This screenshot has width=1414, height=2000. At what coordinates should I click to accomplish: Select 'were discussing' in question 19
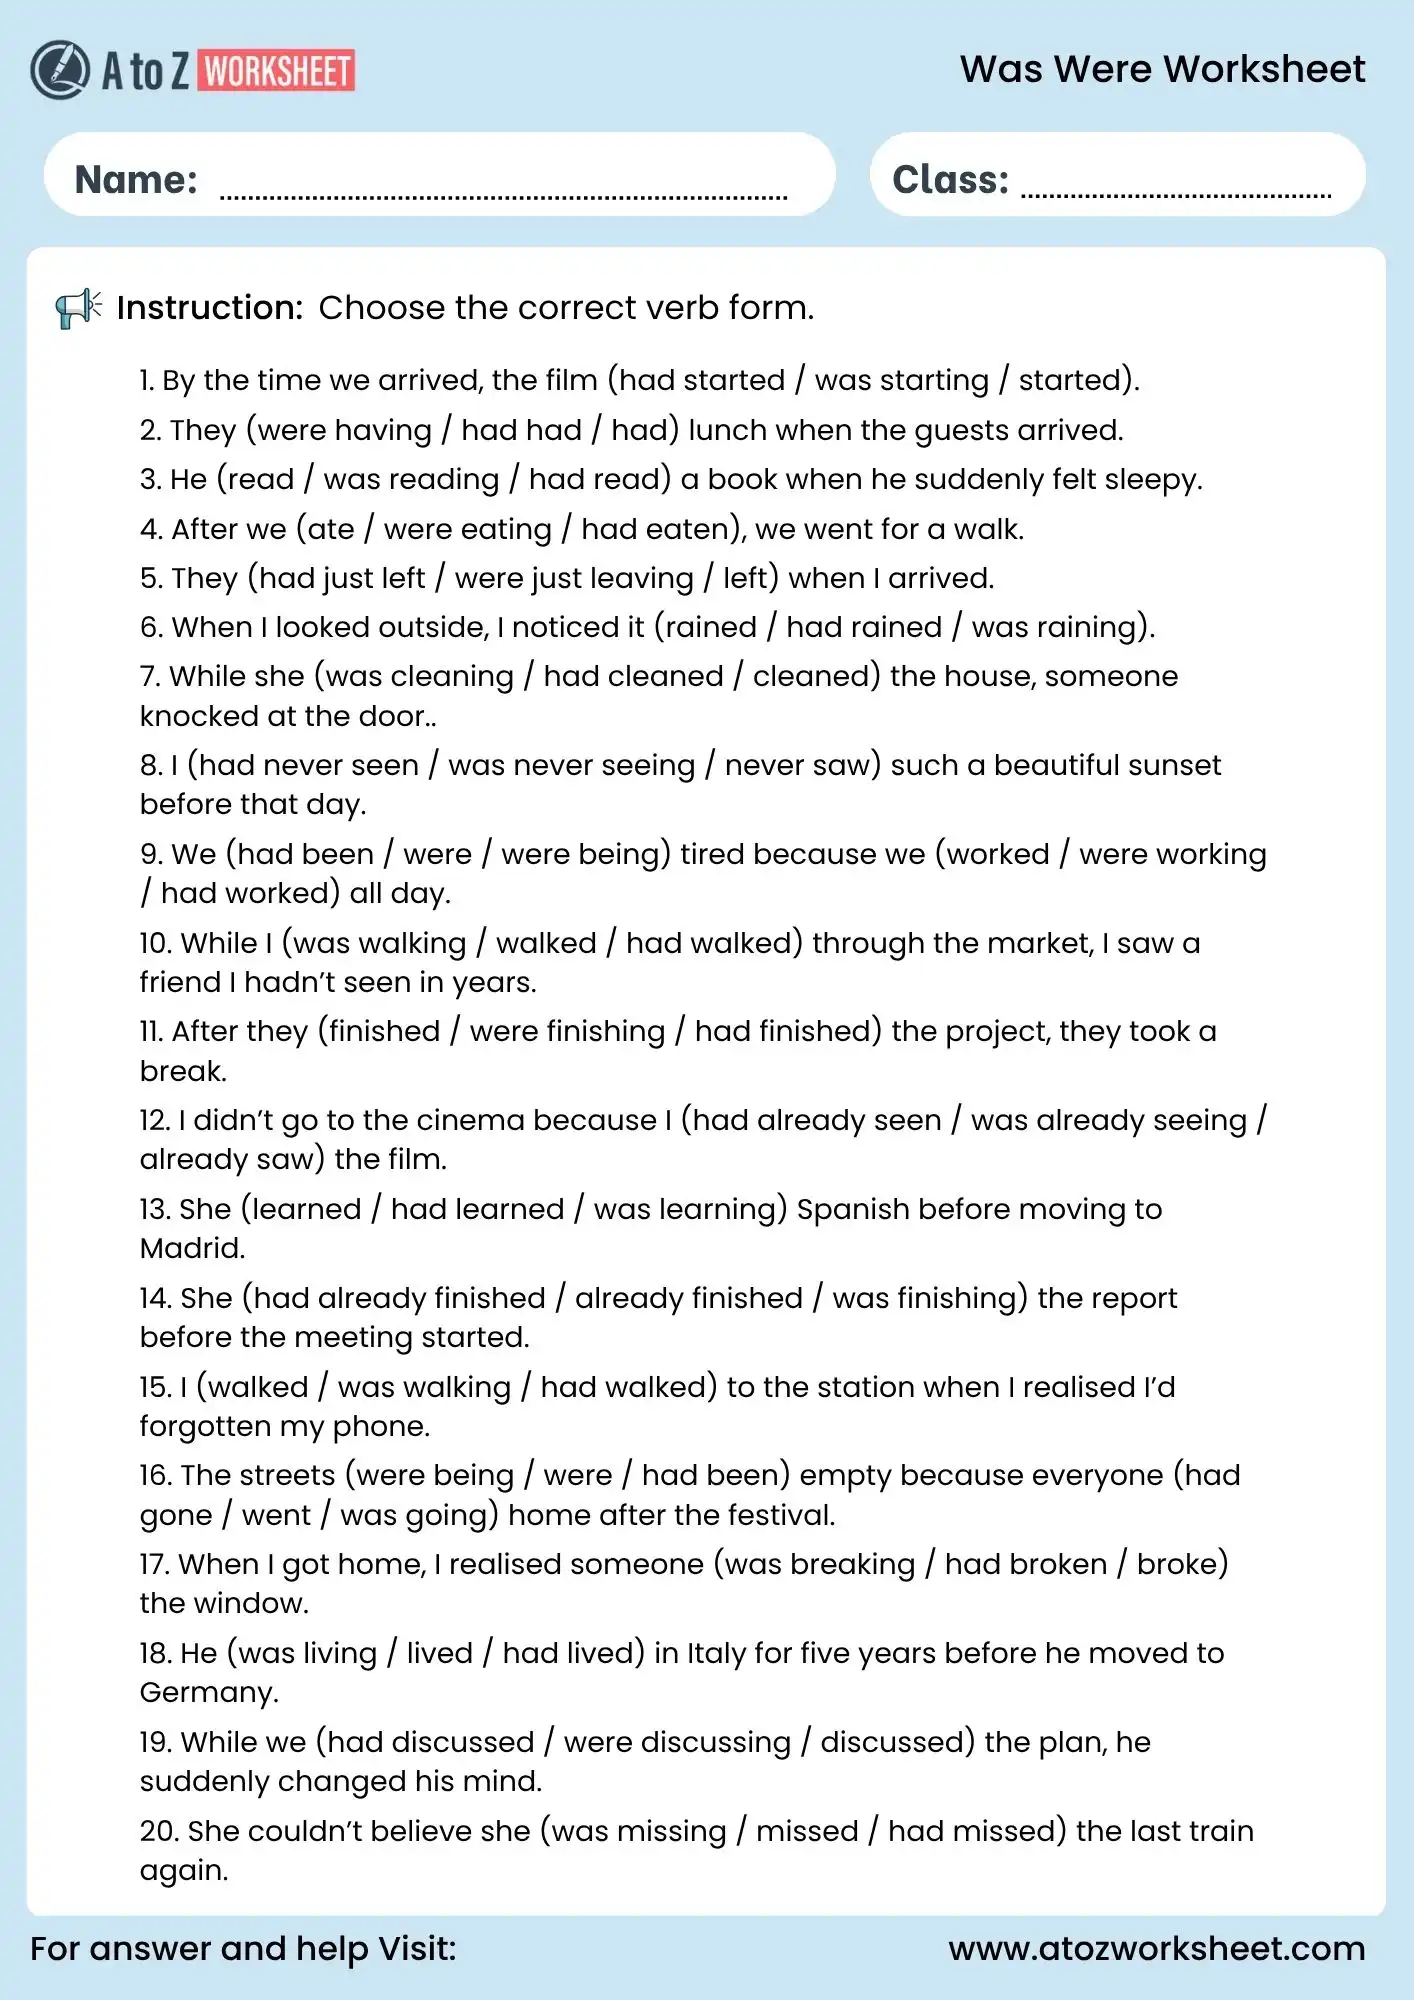coord(677,1742)
